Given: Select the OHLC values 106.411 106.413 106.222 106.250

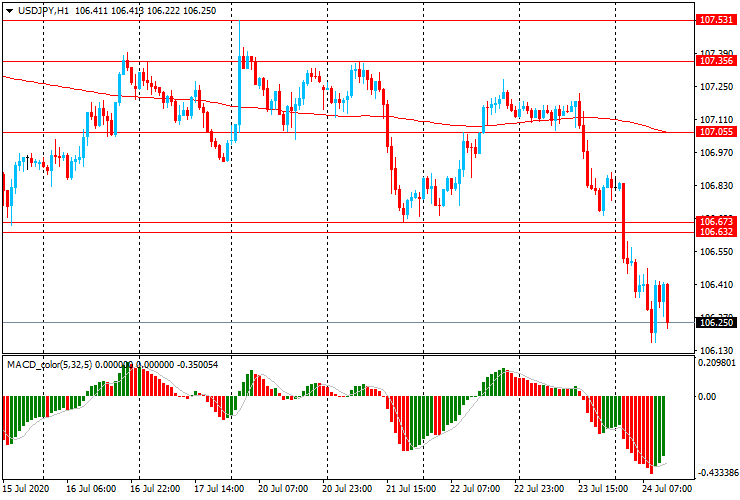Looking at the screenshot, I should coord(145,10).
